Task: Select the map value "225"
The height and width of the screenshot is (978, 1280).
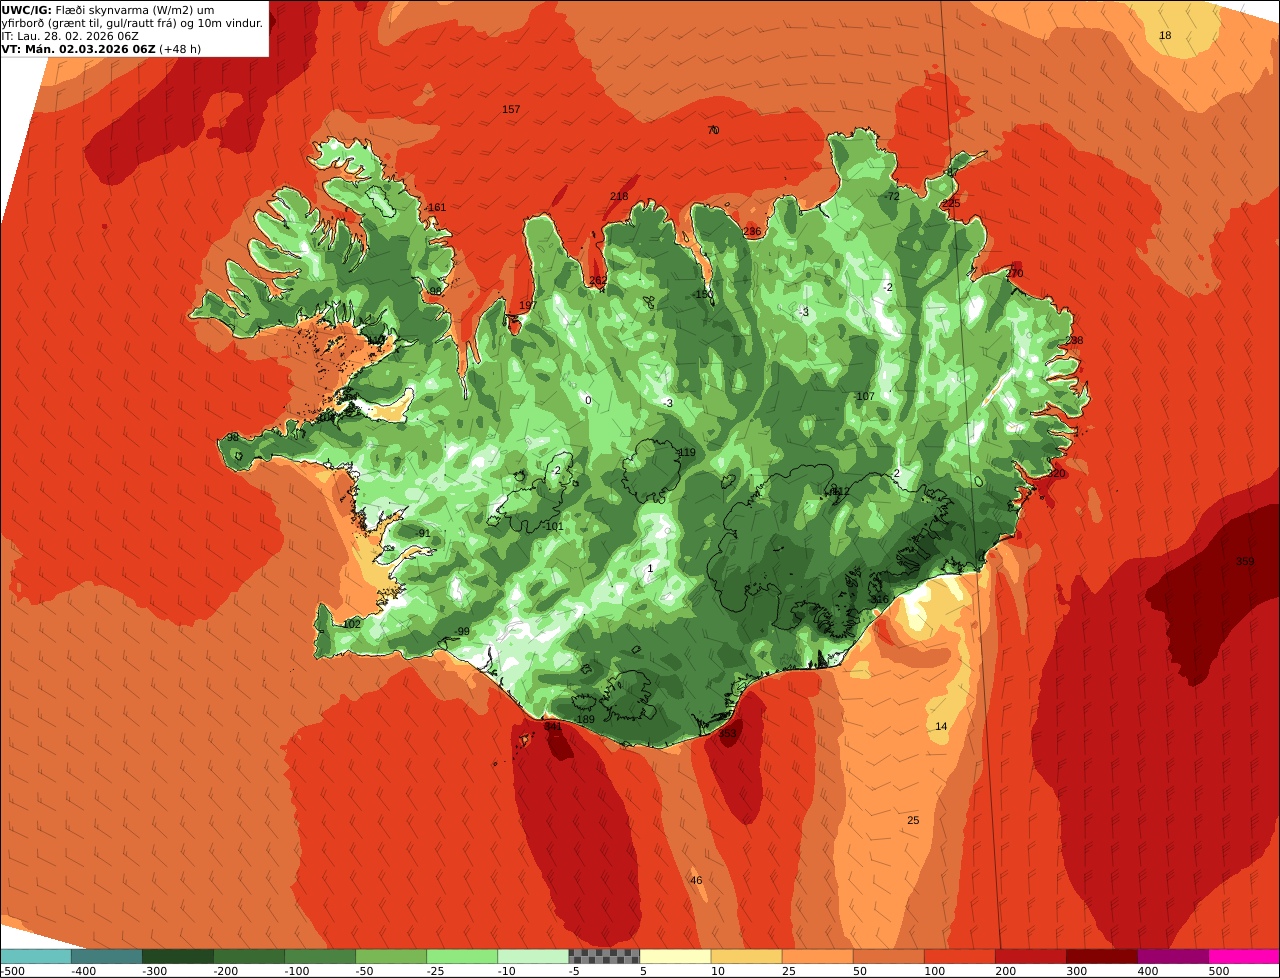Action: pyautogui.click(x=950, y=203)
